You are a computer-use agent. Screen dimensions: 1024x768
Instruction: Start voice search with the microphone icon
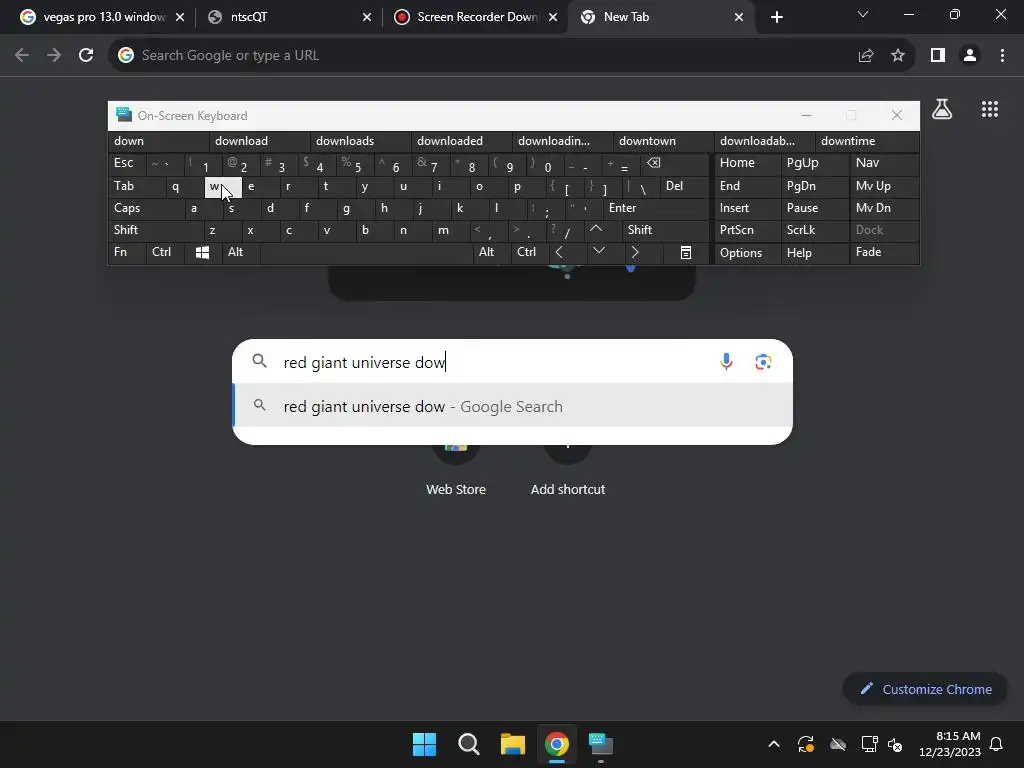(726, 361)
